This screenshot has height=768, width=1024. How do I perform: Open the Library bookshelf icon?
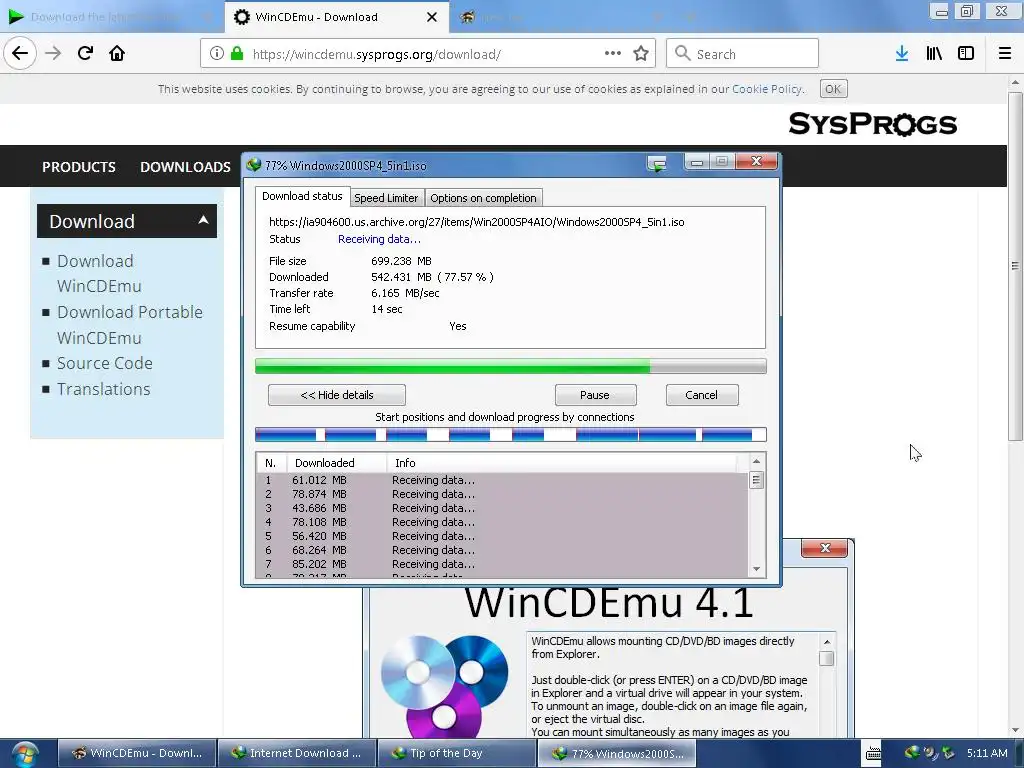(x=934, y=54)
